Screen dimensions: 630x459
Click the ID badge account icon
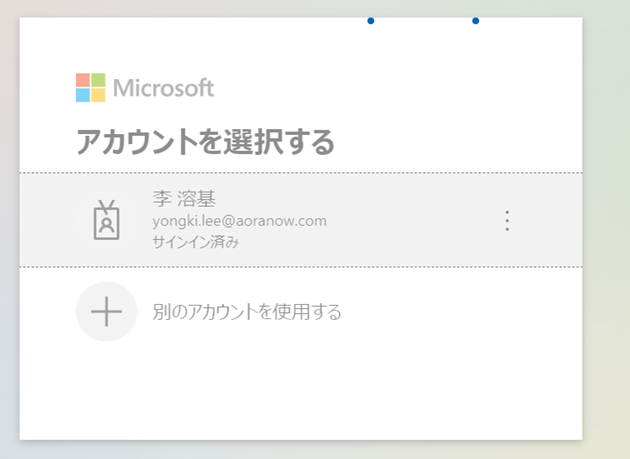point(106,220)
